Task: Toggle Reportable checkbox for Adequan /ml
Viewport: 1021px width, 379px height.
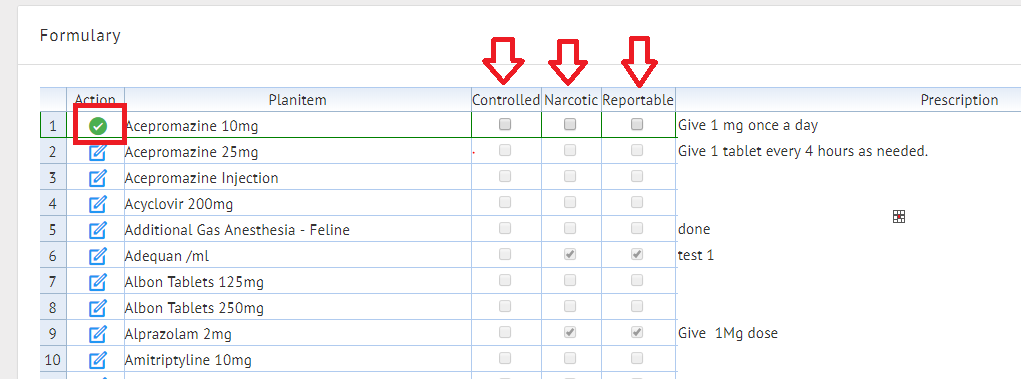Action: tap(637, 255)
